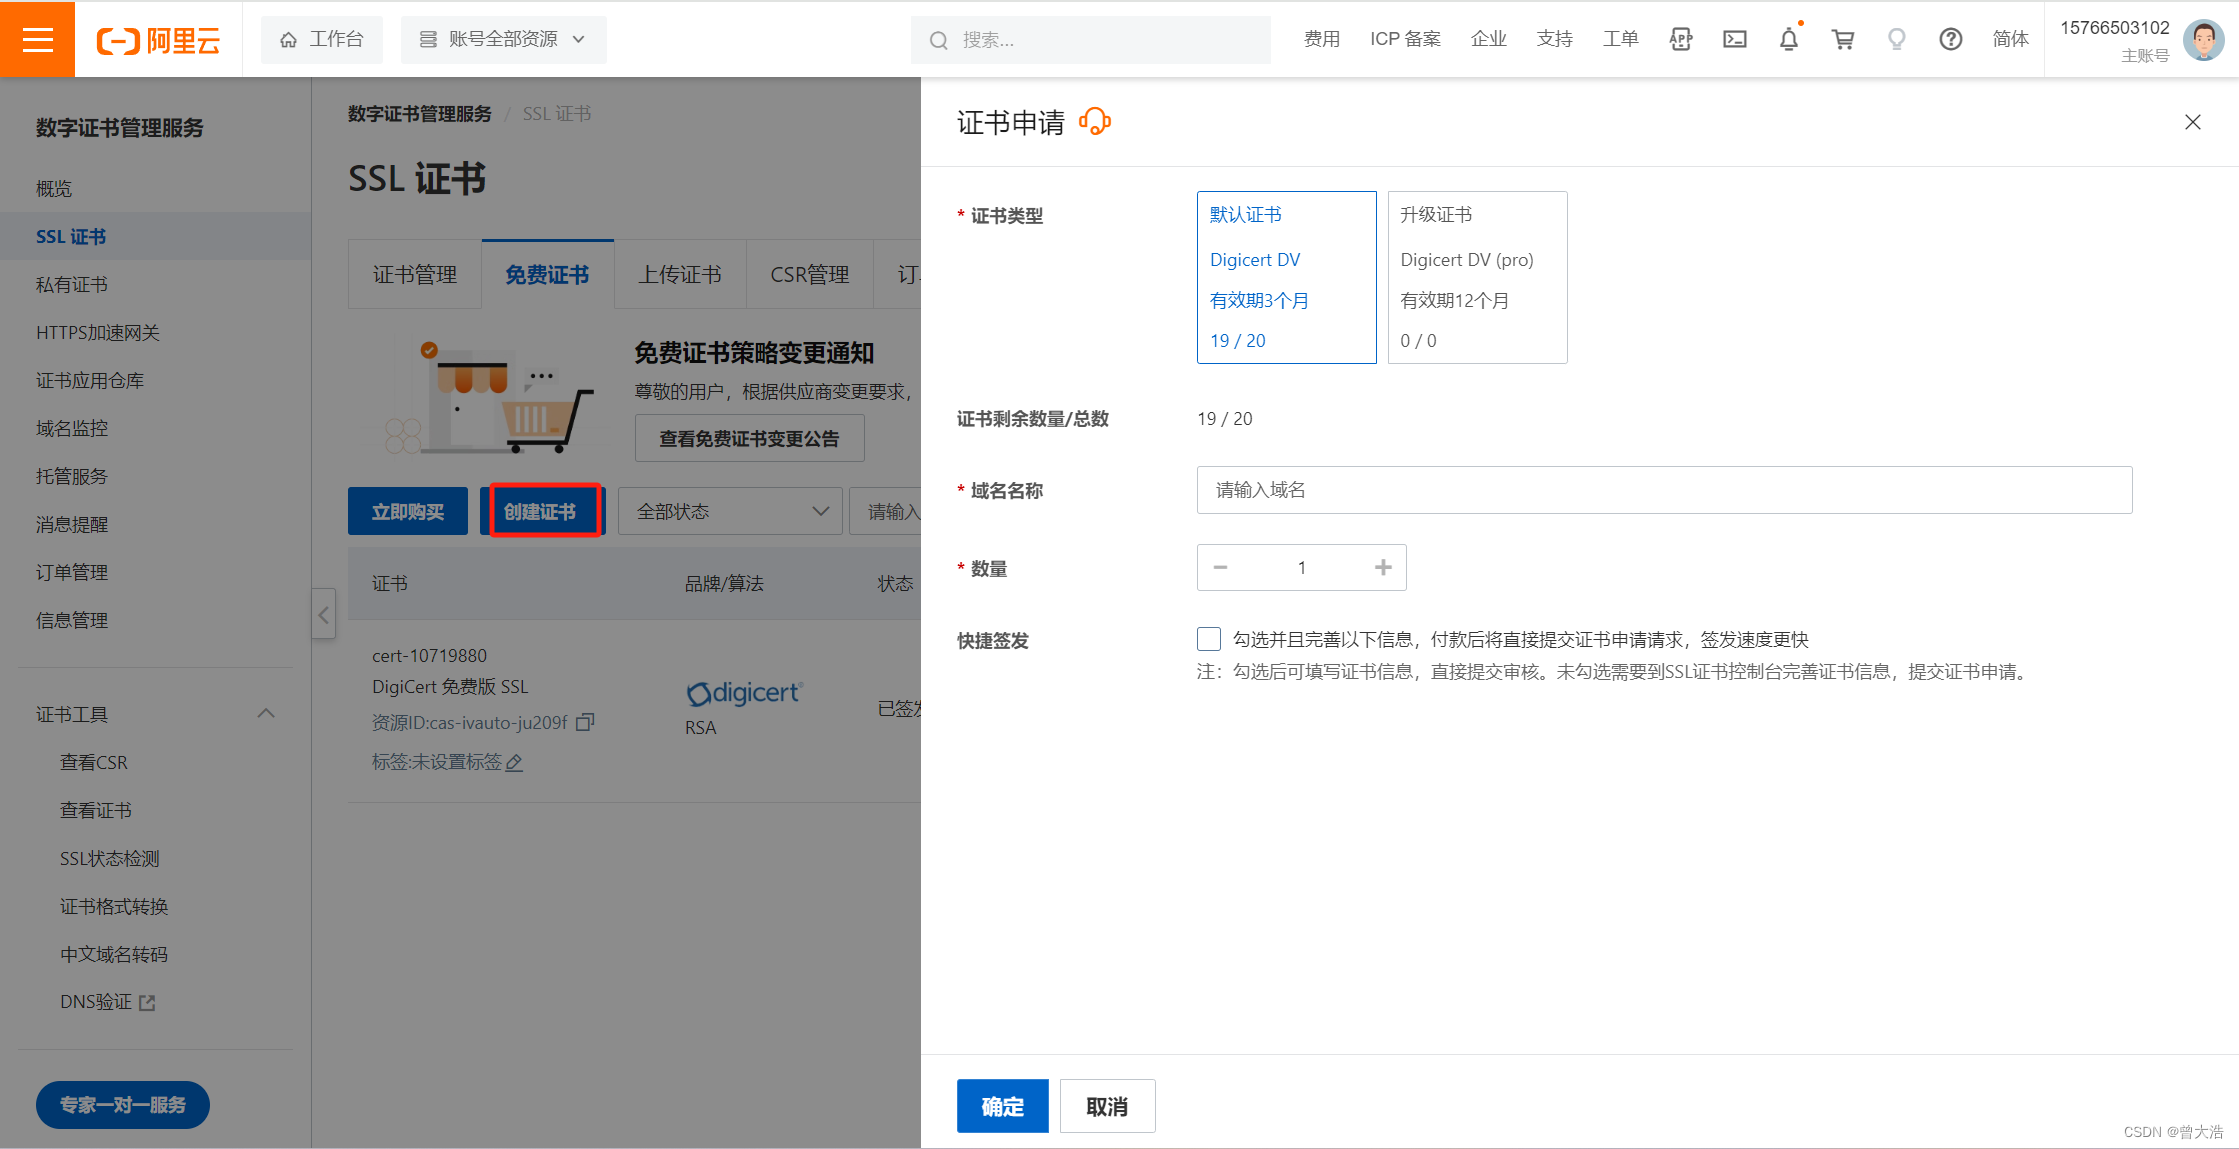
Task: Click the quantity value field
Action: pos(1302,568)
